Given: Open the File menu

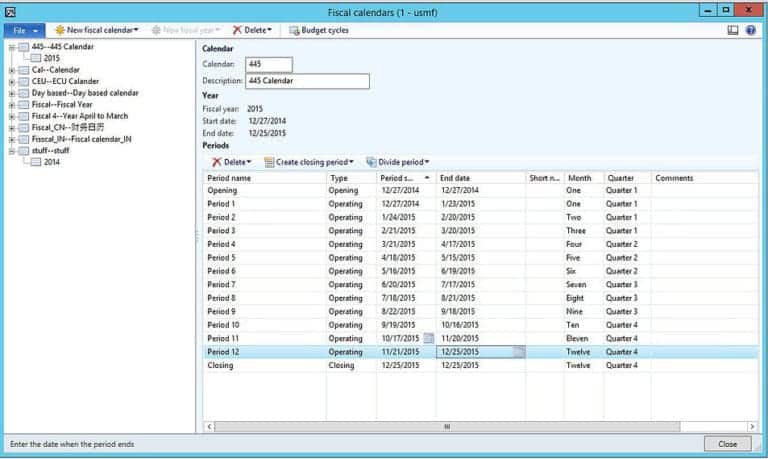Looking at the screenshot, I should click(24, 30).
